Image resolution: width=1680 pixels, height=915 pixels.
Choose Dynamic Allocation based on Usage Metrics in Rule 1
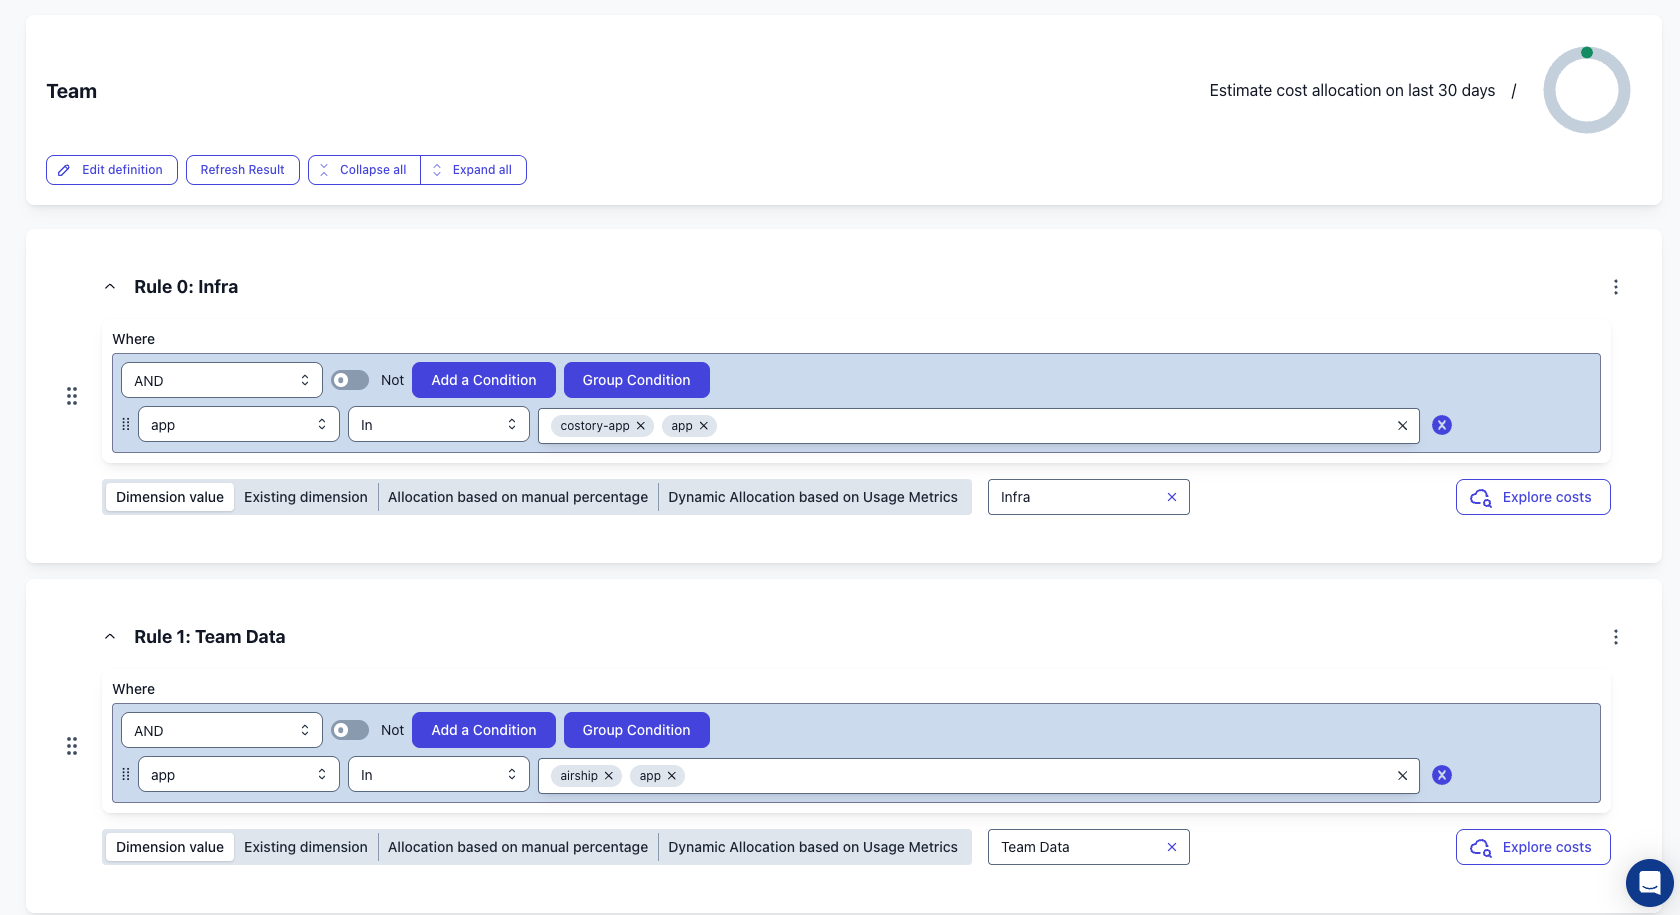coord(813,847)
